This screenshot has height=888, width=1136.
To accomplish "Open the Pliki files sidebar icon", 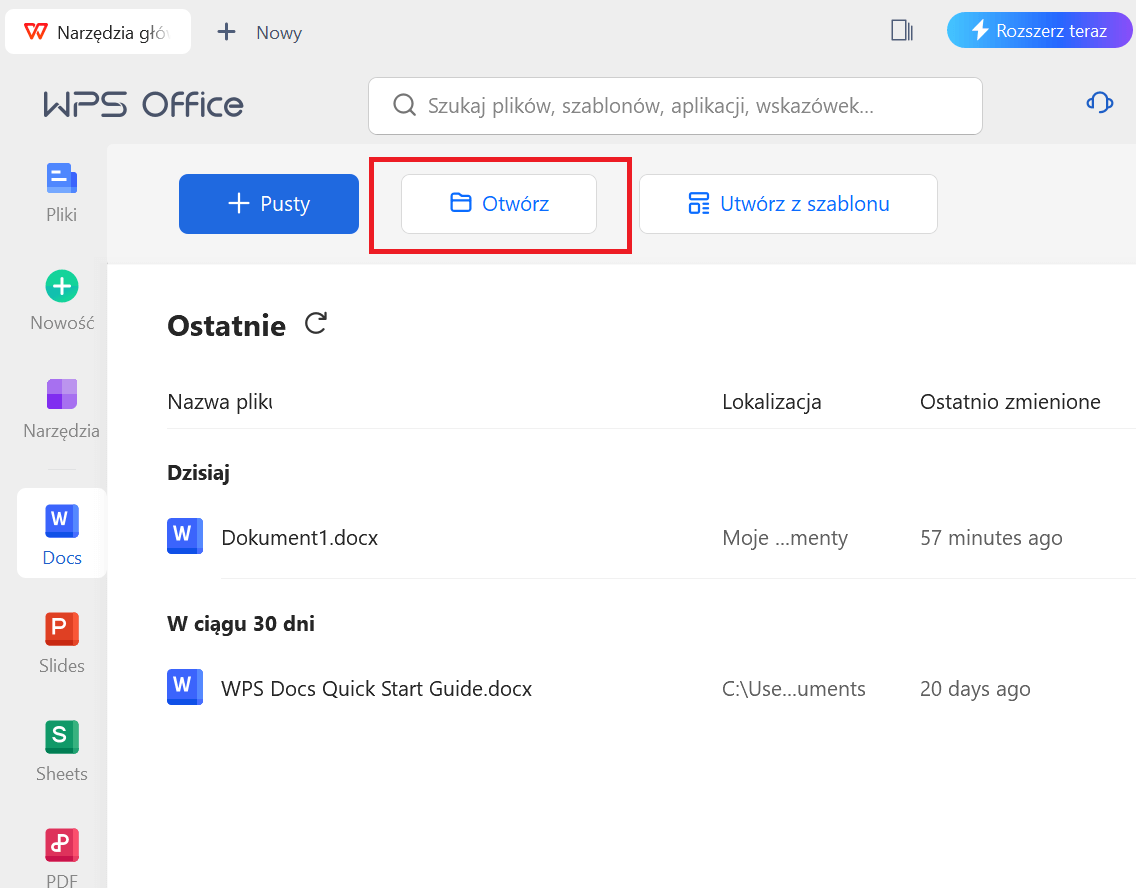I will [62, 178].
